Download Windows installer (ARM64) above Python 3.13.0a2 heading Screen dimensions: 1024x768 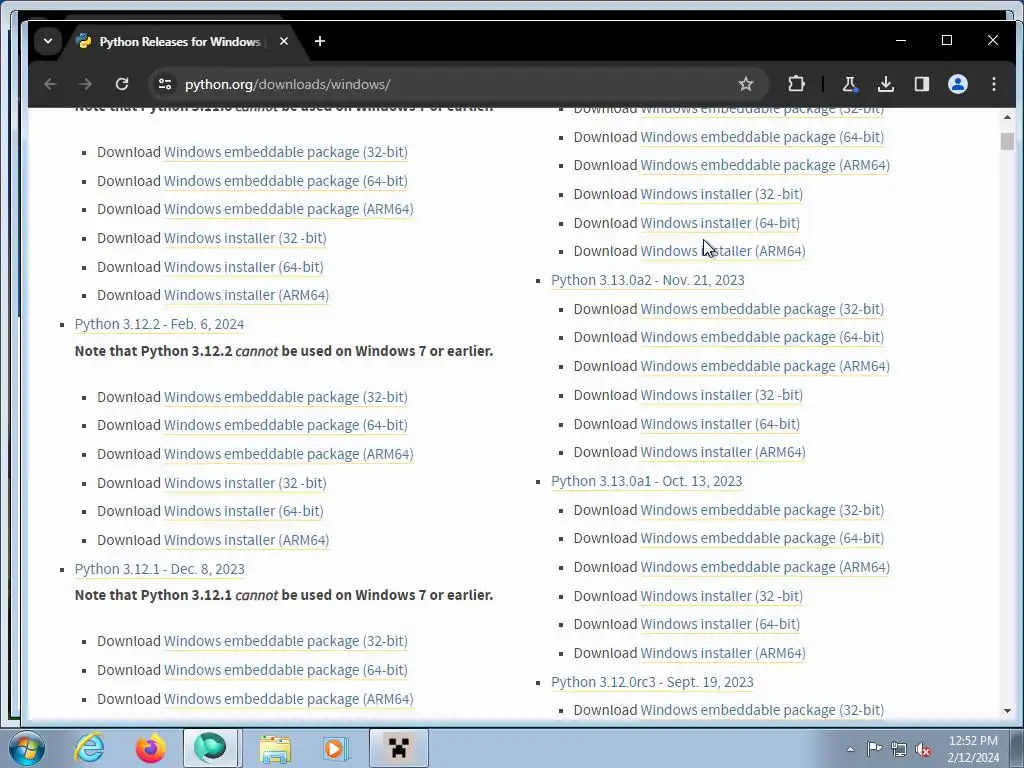(723, 251)
